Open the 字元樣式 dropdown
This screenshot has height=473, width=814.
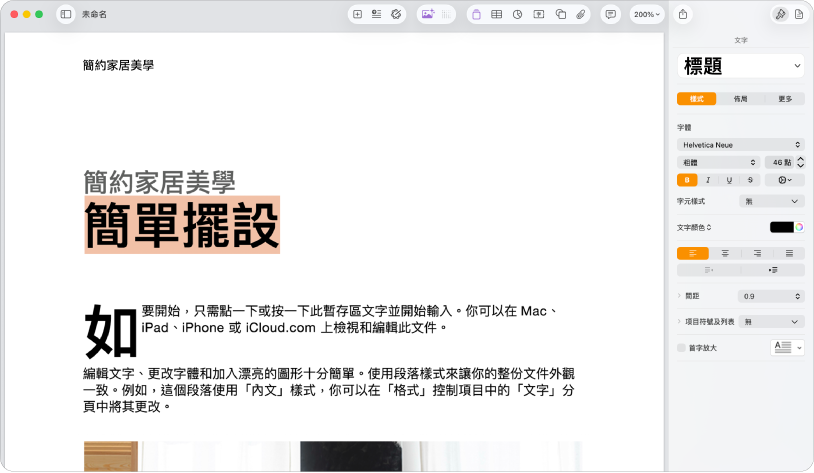click(771, 201)
